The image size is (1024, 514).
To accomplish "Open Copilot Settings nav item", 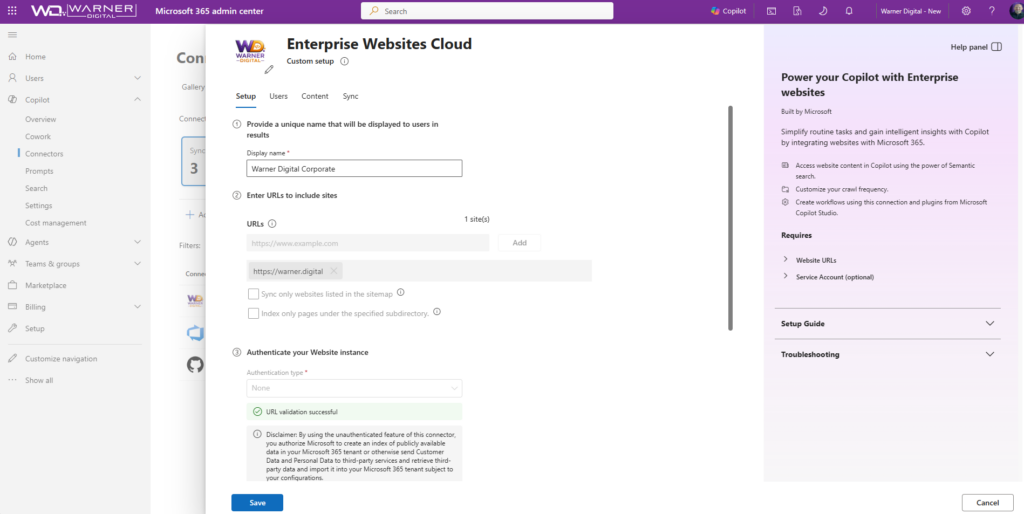I will (x=39, y=206).
